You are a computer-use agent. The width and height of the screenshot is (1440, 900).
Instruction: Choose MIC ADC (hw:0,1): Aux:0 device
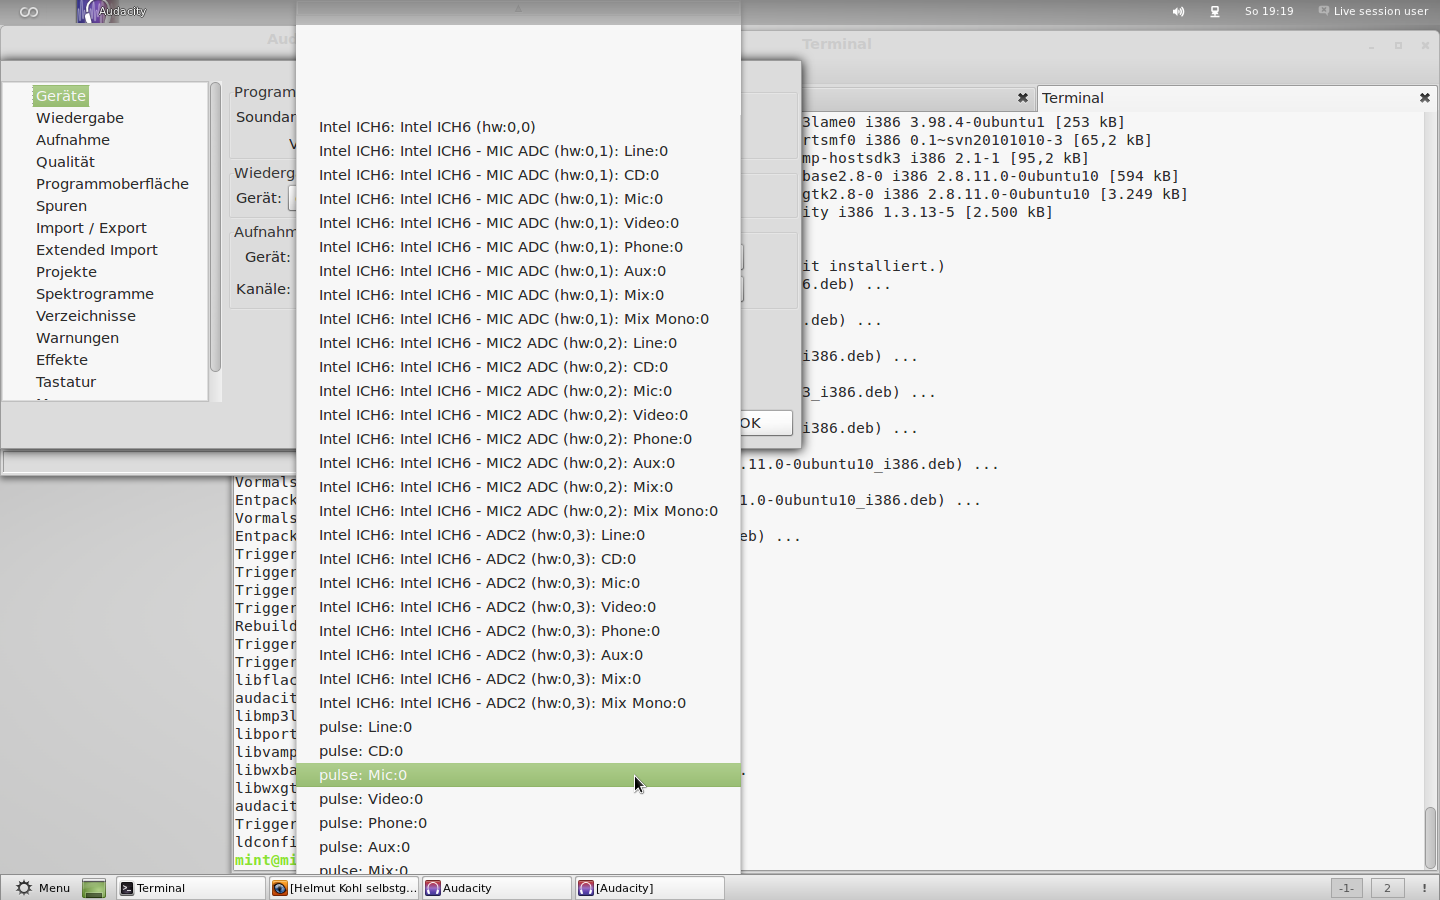[x=518, y=271]
